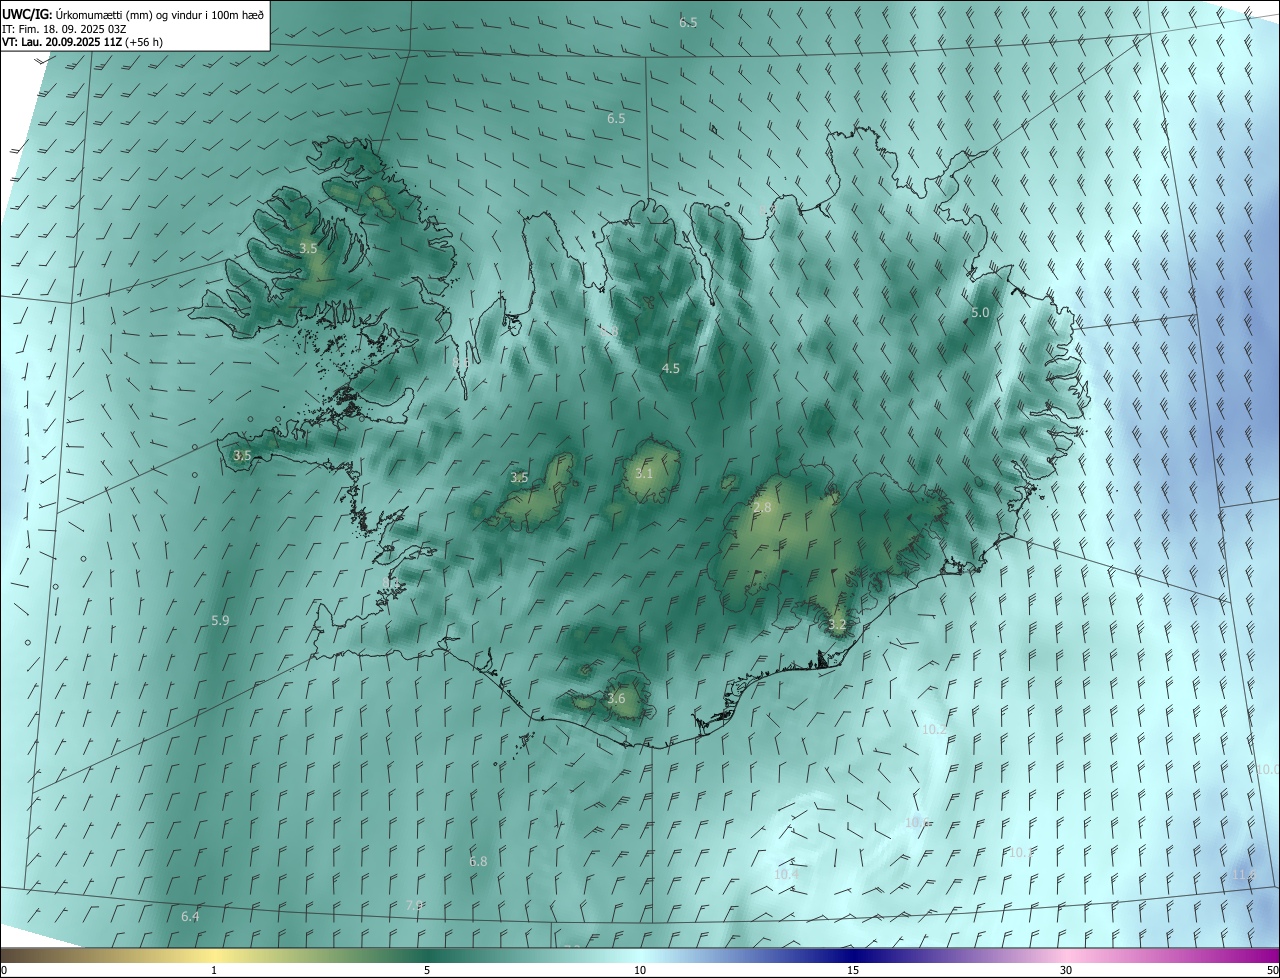Click the 10 label on the color scale

(x=640, y=971)
